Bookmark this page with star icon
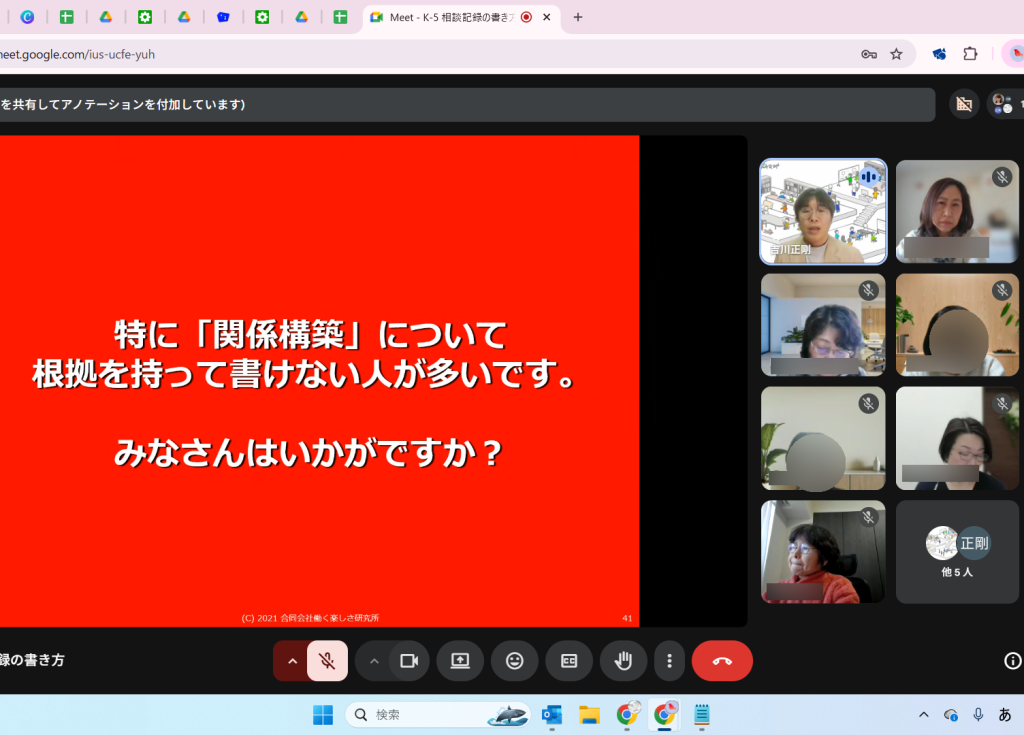1024x735 pixels. (896, 54)
